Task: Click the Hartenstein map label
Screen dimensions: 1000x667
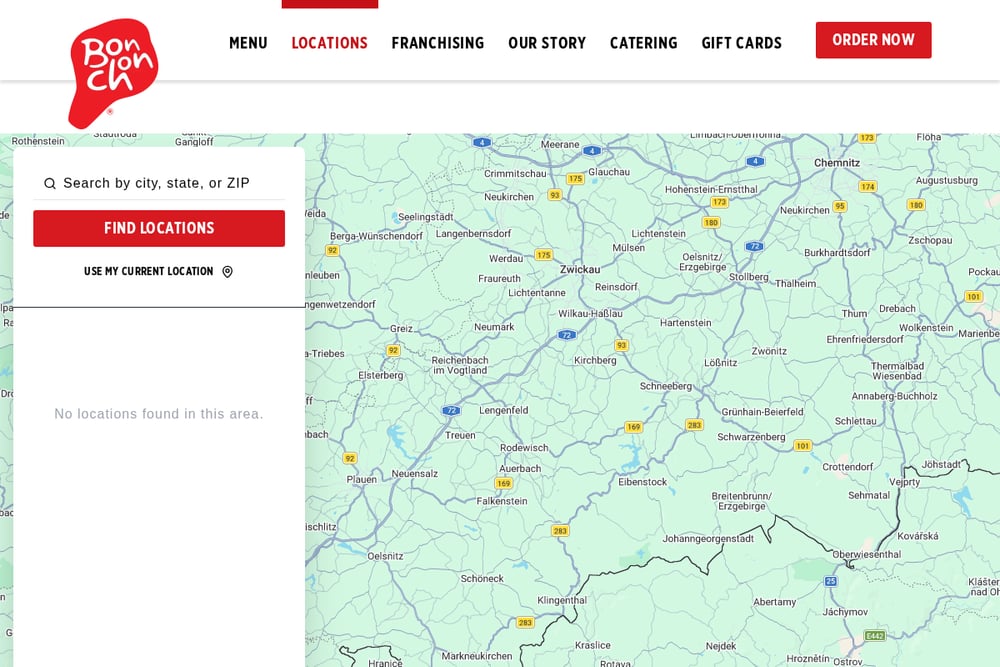Action: coord(686,323)
